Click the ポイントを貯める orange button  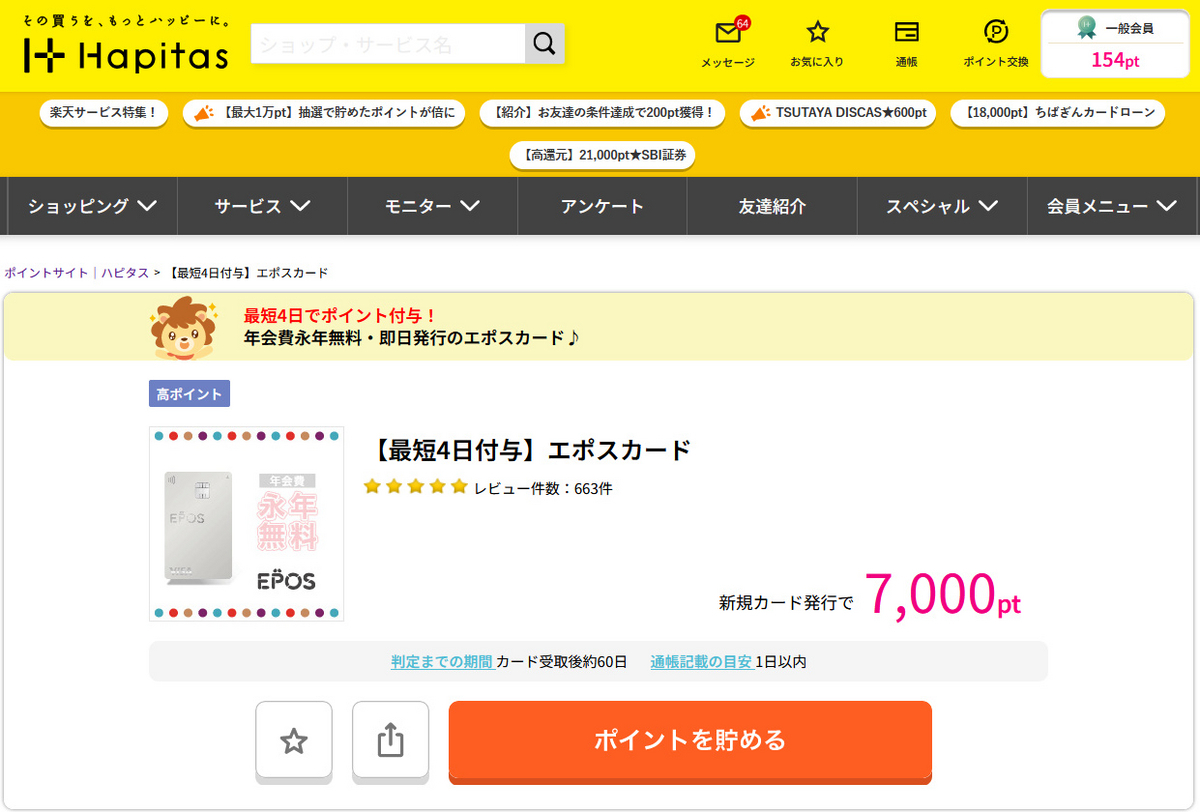[690, 741]
